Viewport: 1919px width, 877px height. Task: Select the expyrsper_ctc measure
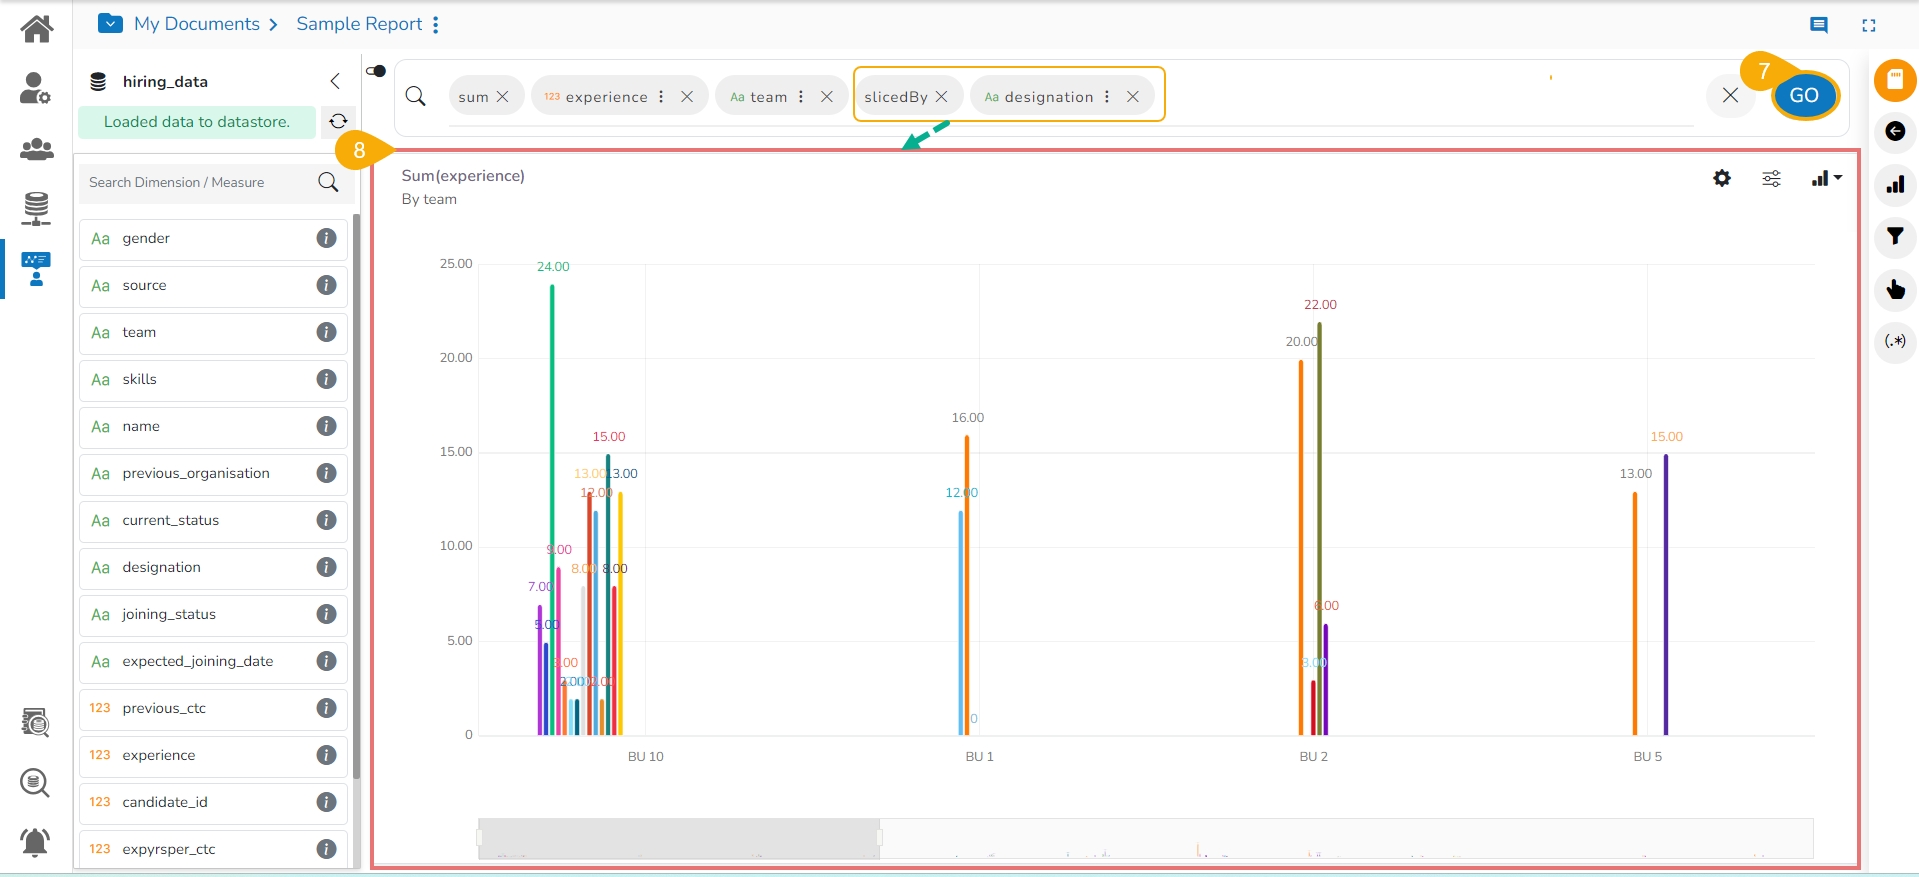(213, 850)
